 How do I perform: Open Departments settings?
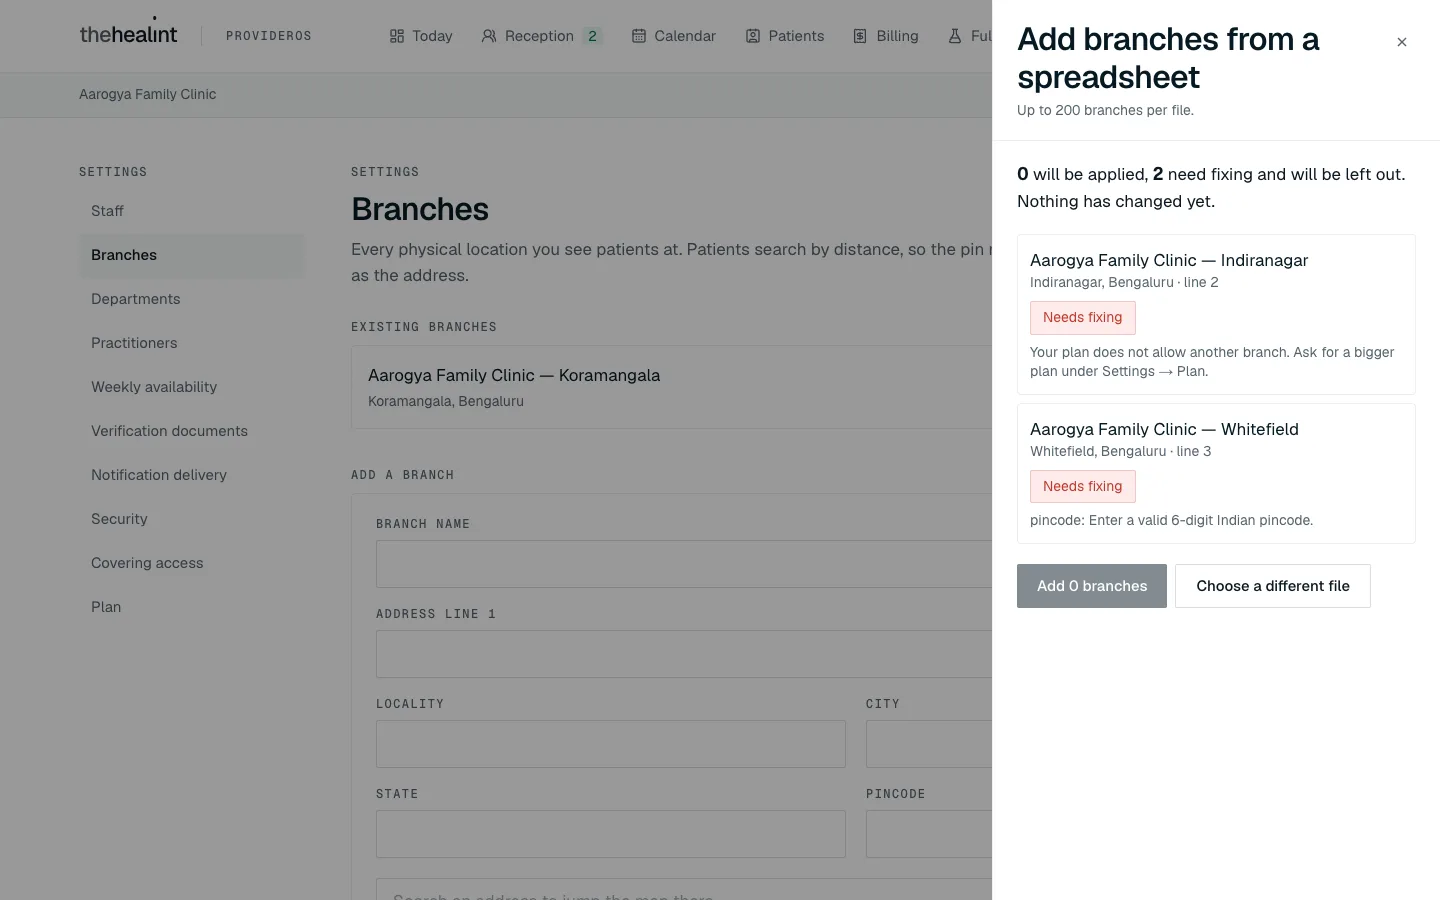pyautogui.click(x=192, y=299)
